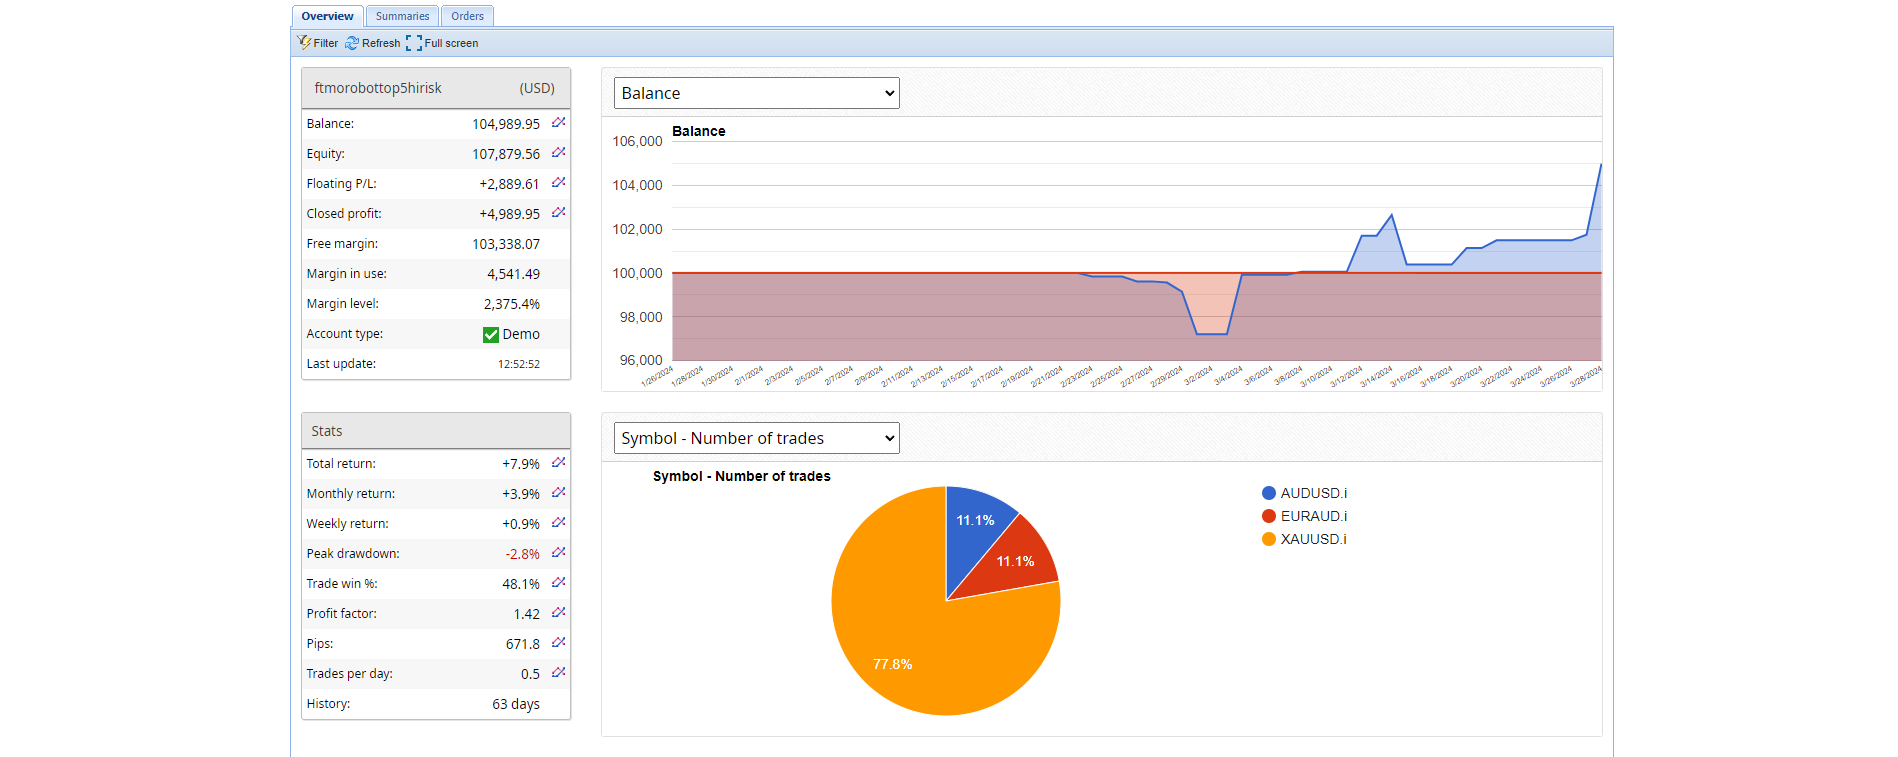Screen dimensions: 1898x757
Task: Switch to the Orders tab
Action: coord(467,16)
